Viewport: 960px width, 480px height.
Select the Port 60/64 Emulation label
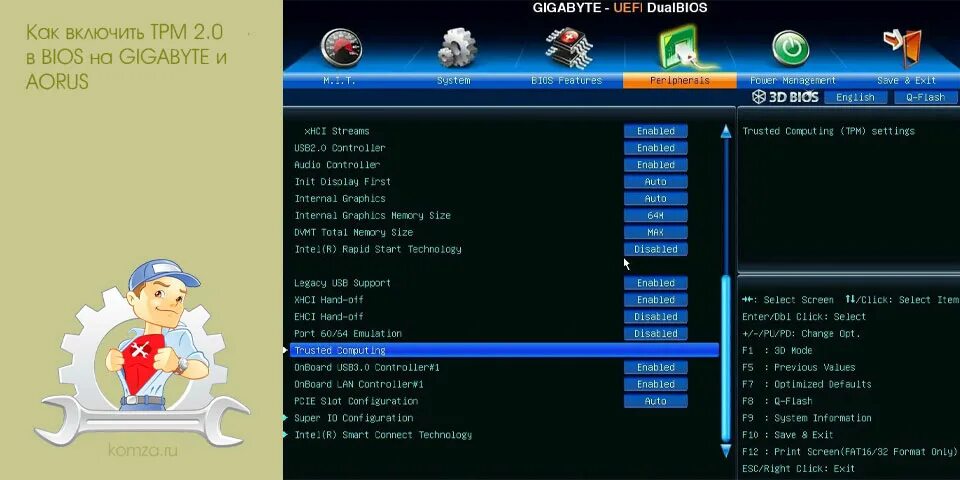(x=348, y=334)
